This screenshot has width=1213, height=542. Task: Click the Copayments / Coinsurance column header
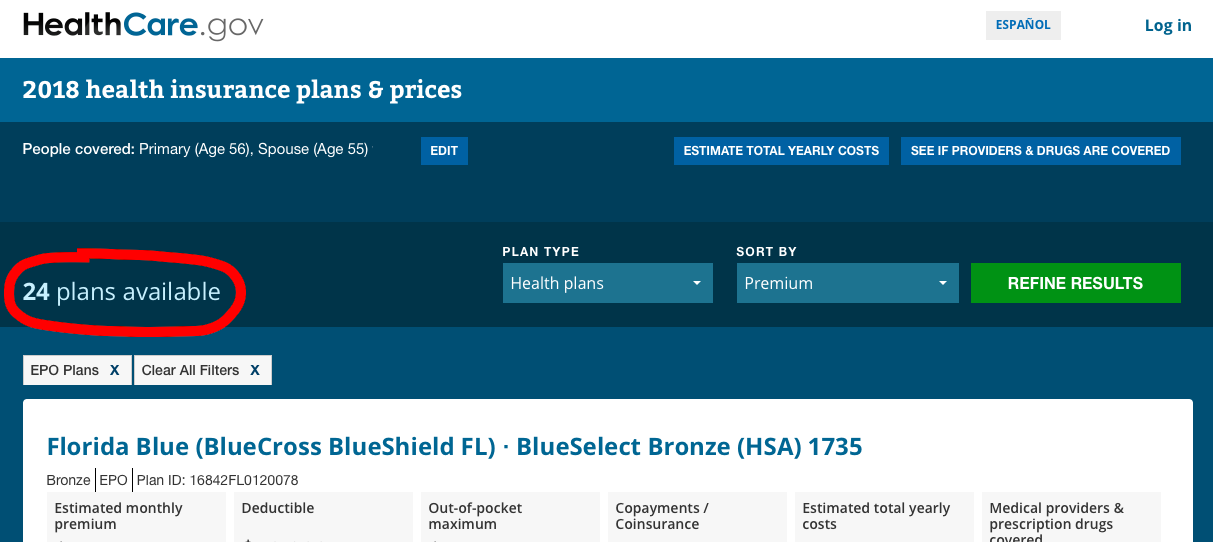click(x=662, y=516)
